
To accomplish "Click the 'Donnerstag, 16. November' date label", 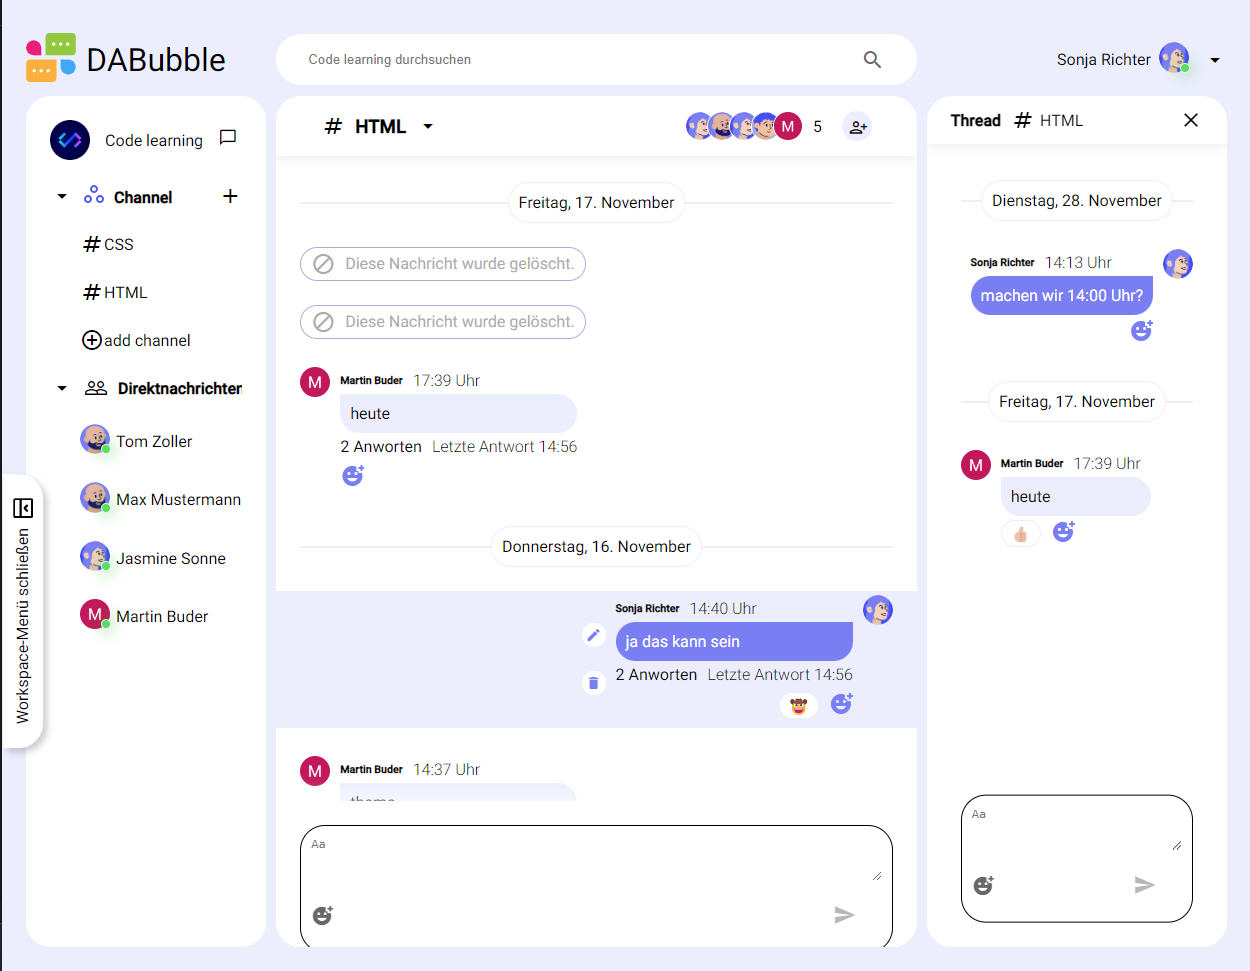I will coord(596,547).
